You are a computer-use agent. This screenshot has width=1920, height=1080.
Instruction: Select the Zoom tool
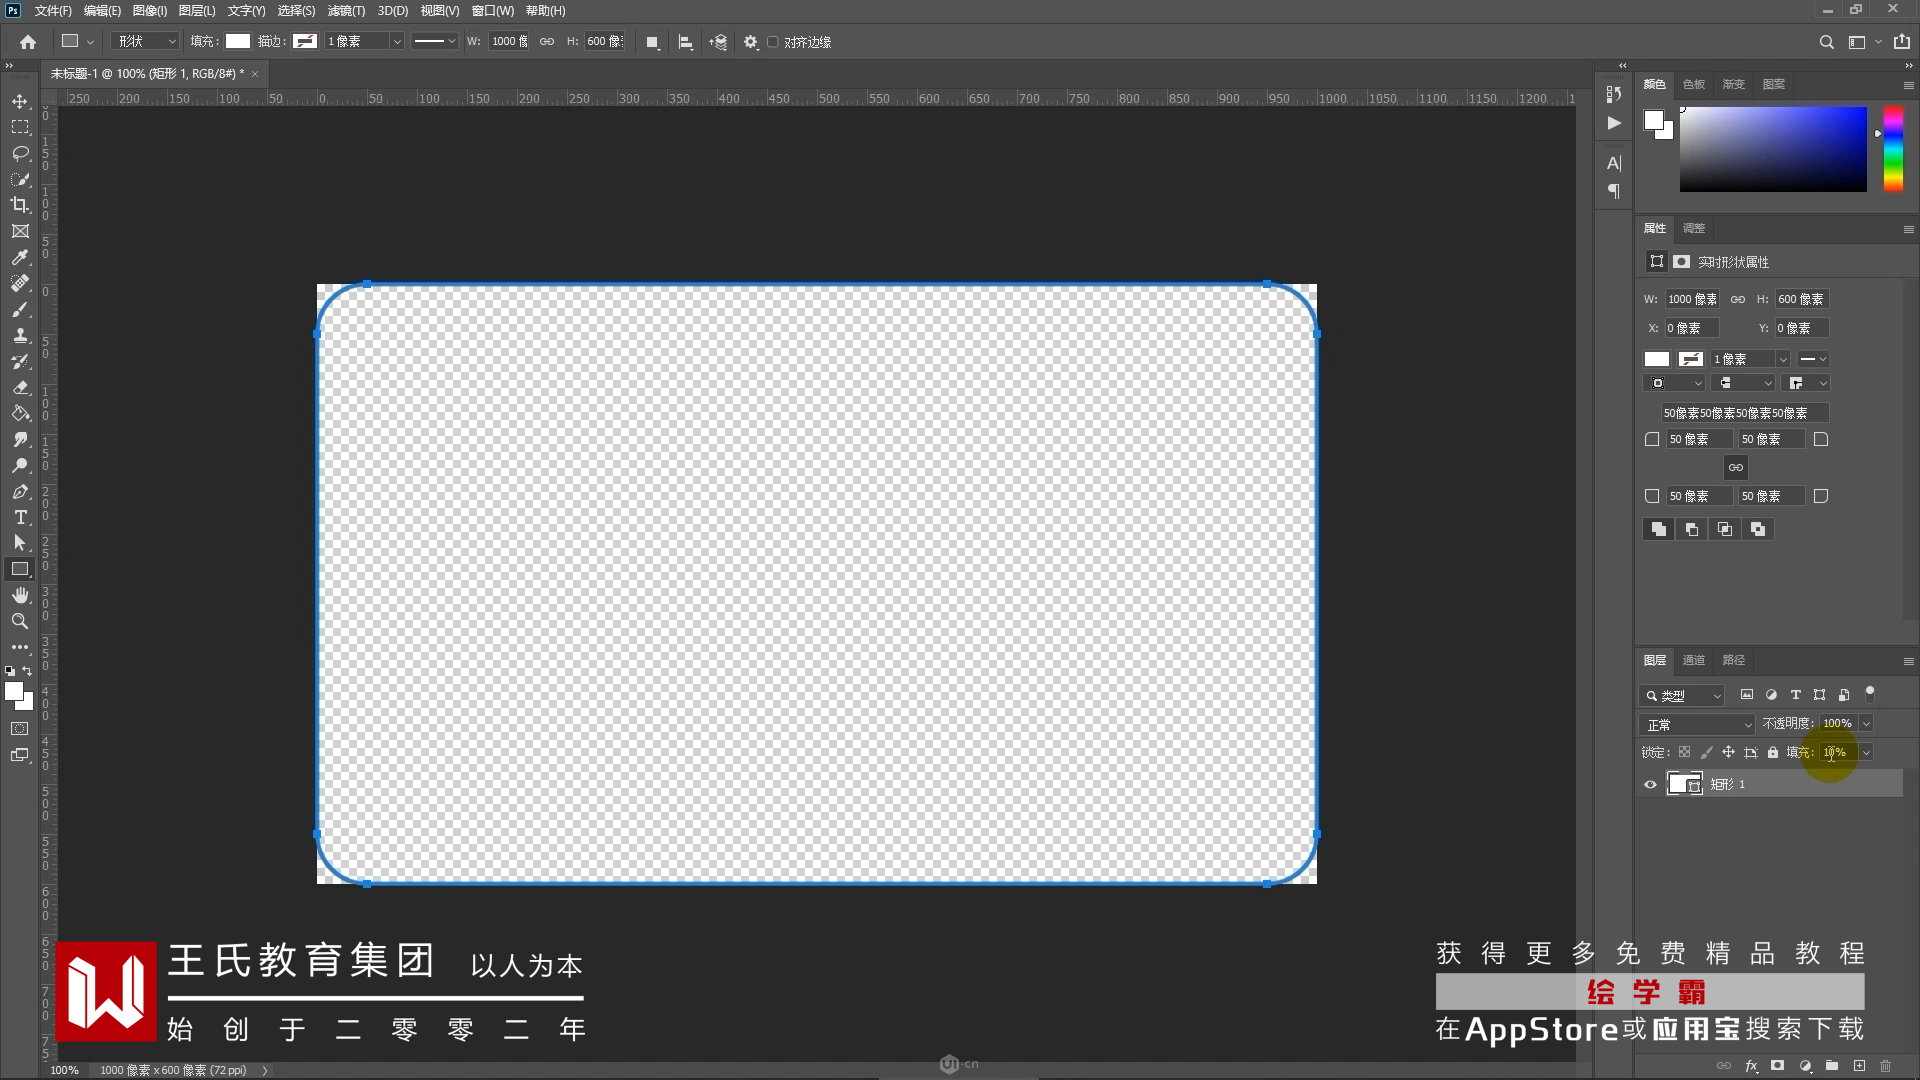(x=20, y=621)
